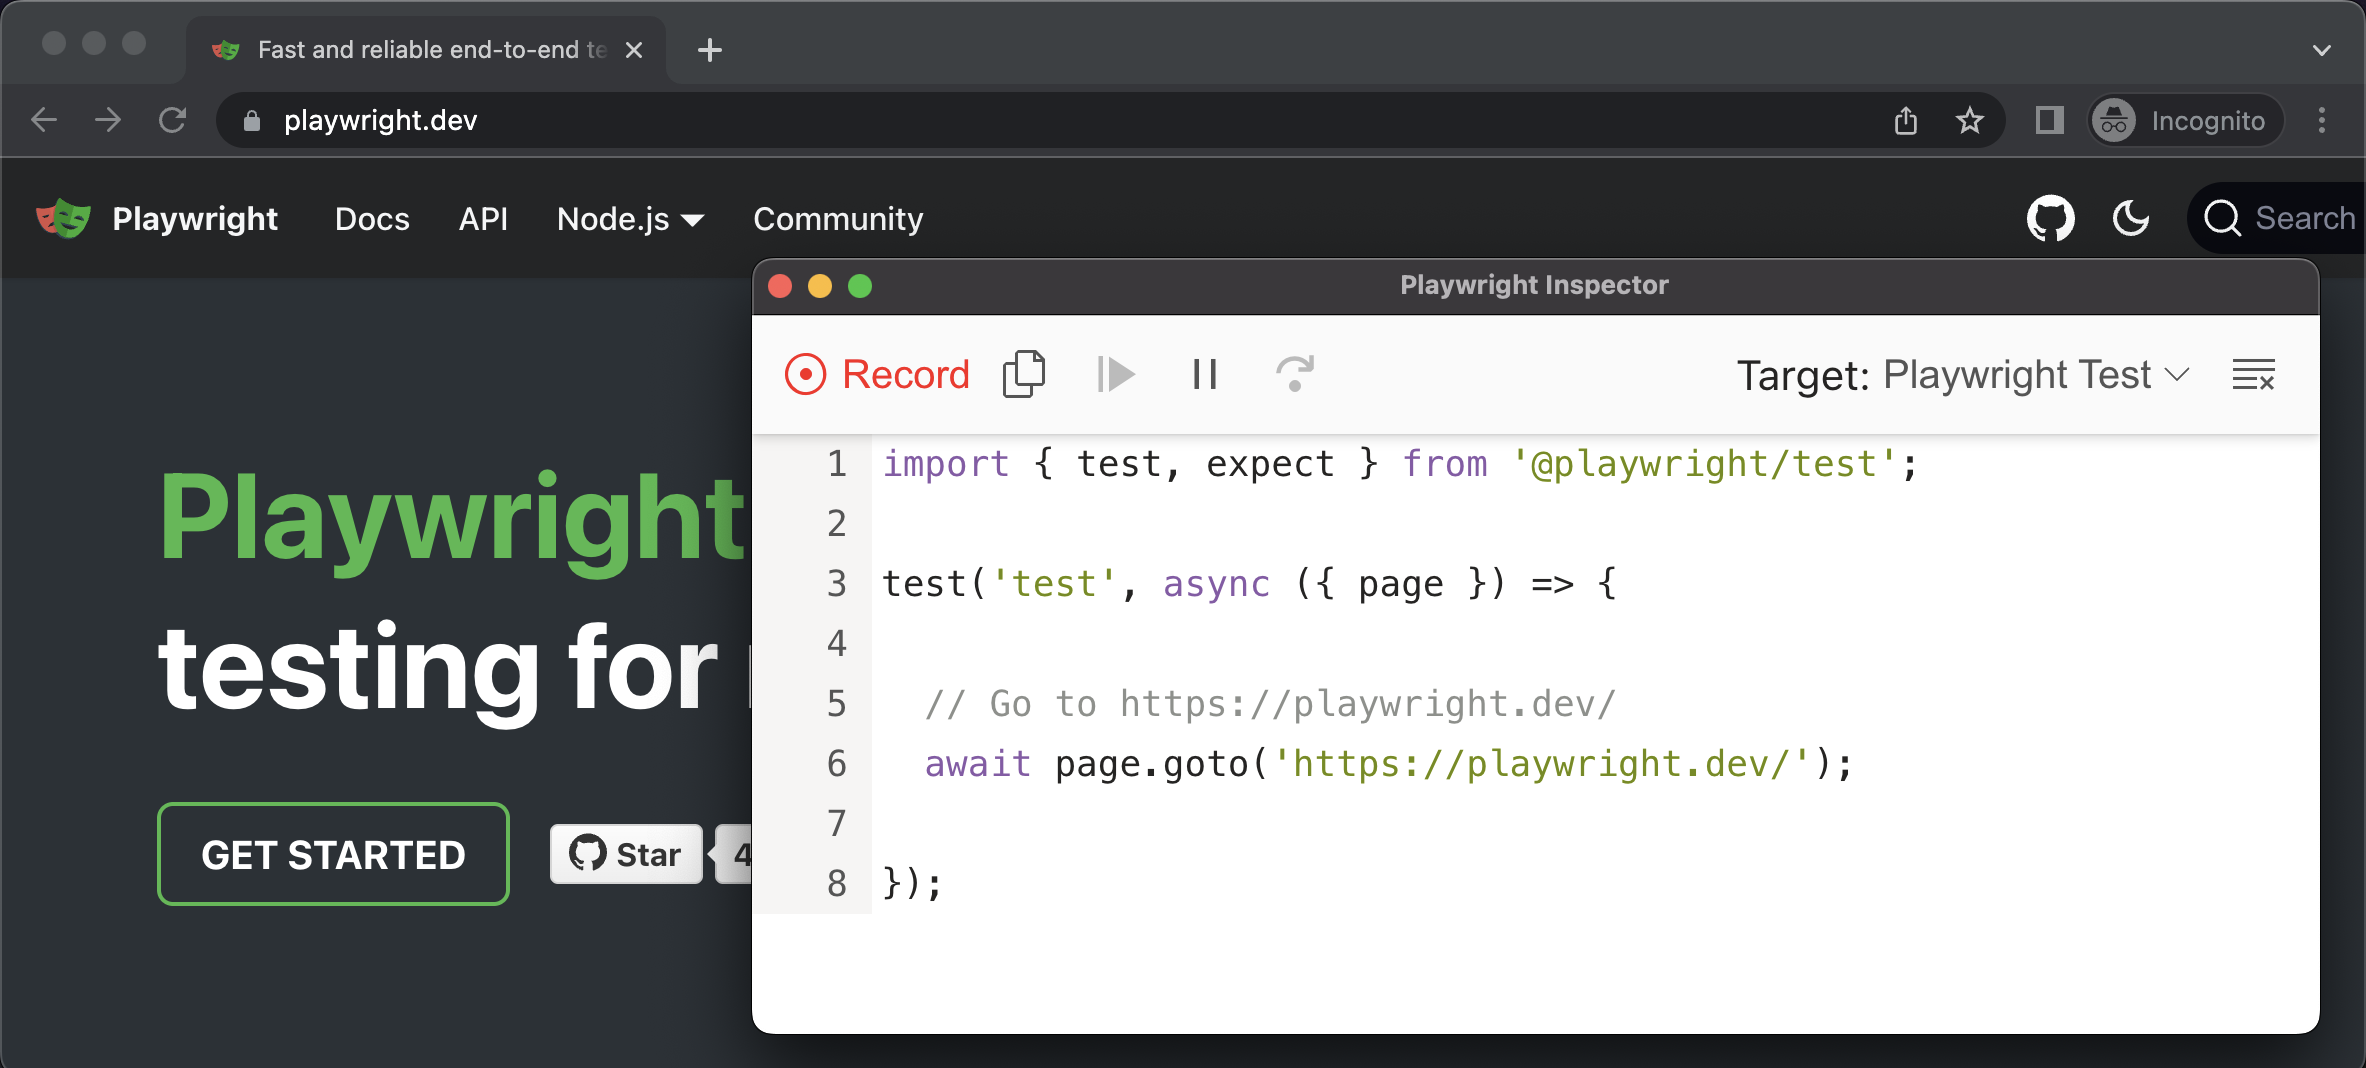The height and width of the screenshot is (1068, 2366).
Task: Bookmark the current page
Action: tap(1969, 120)
